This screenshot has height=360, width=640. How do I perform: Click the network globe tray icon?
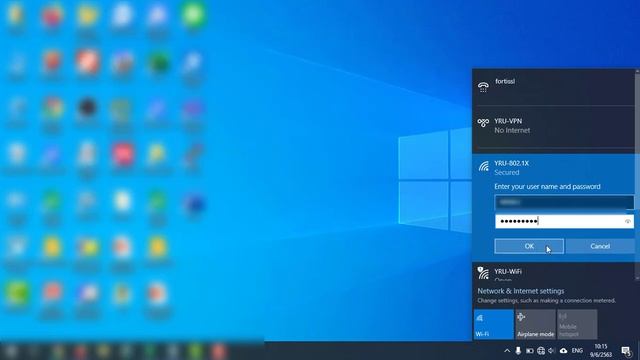[541, 351]
